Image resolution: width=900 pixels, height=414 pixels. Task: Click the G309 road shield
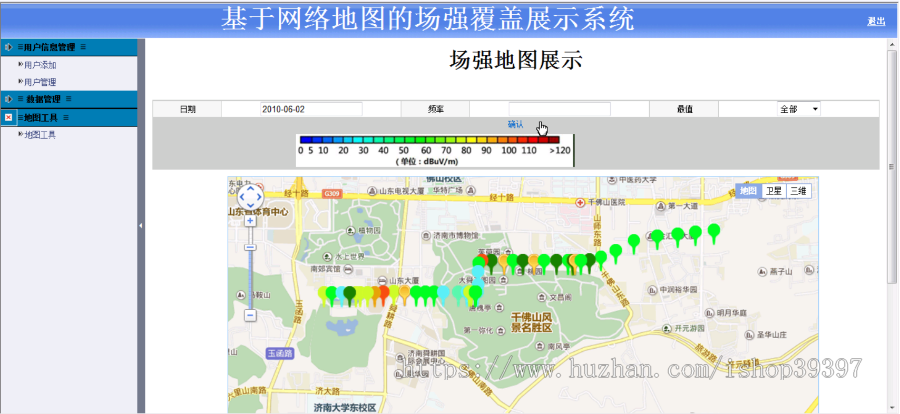[x=331, y=194]
